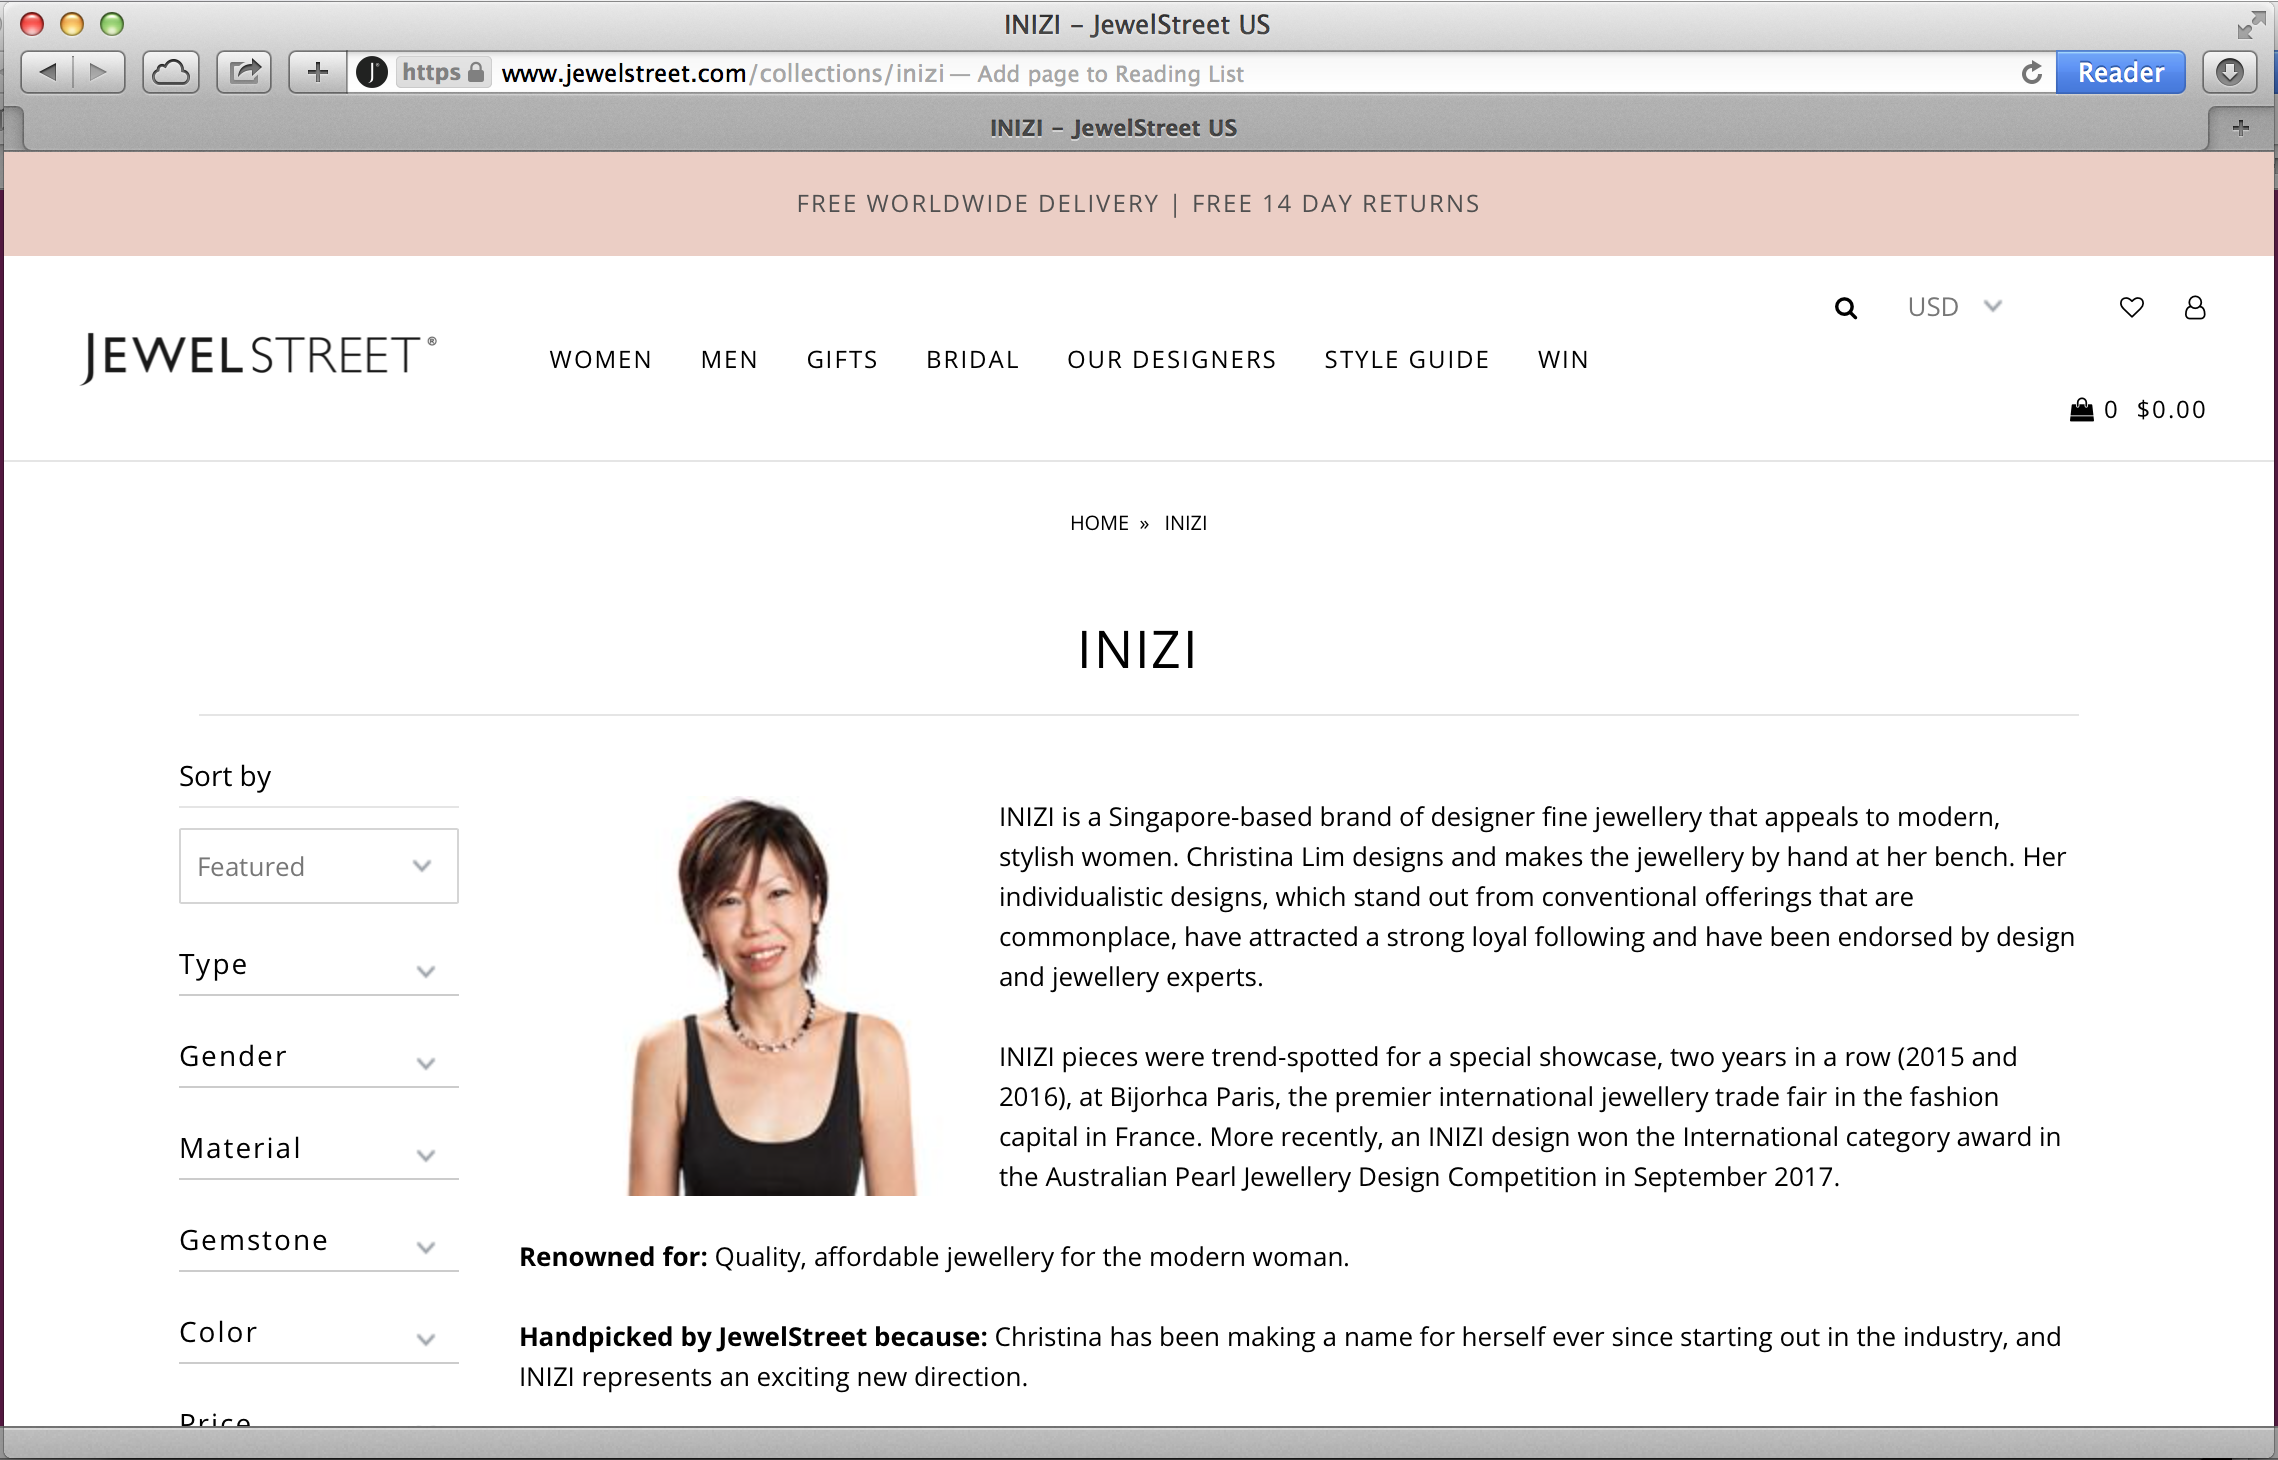Viewport: 2278px width, 1460px height.
Task: Click the INIZI breadcrumb
Action: [x=1185, y=523]
